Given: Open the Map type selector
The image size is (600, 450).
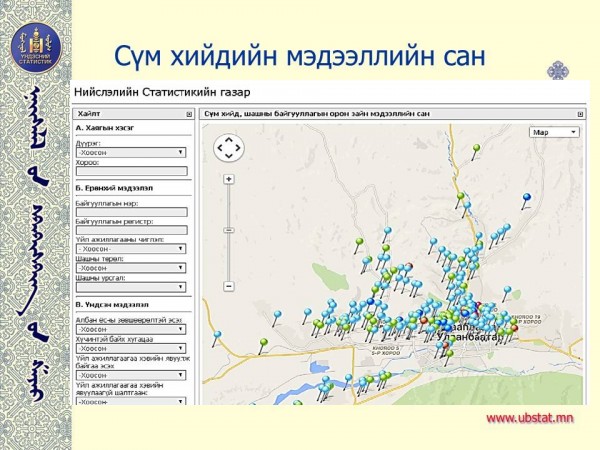Looking at the screenshot, I should tap(555, 132).
